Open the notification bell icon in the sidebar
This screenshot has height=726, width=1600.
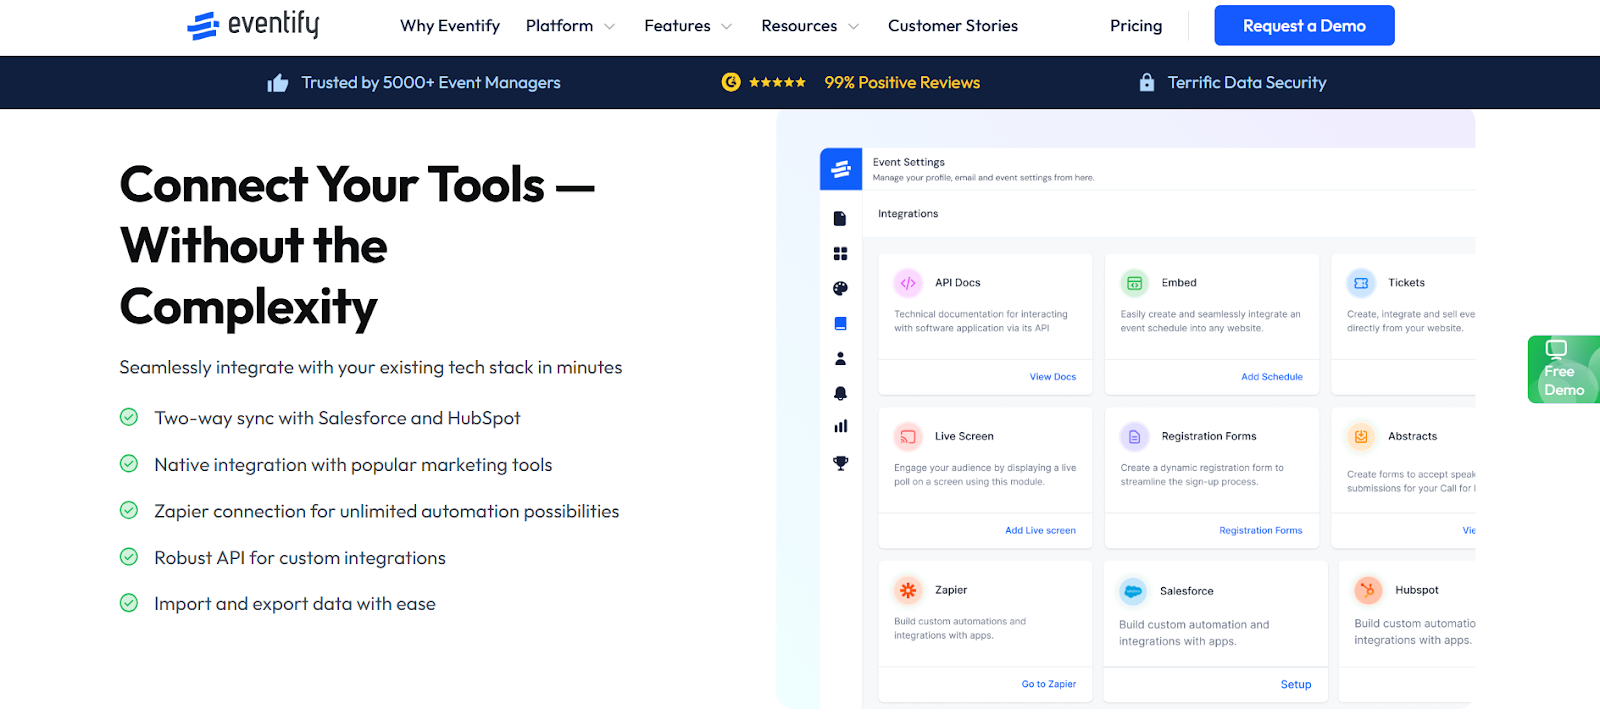point(840,393)
